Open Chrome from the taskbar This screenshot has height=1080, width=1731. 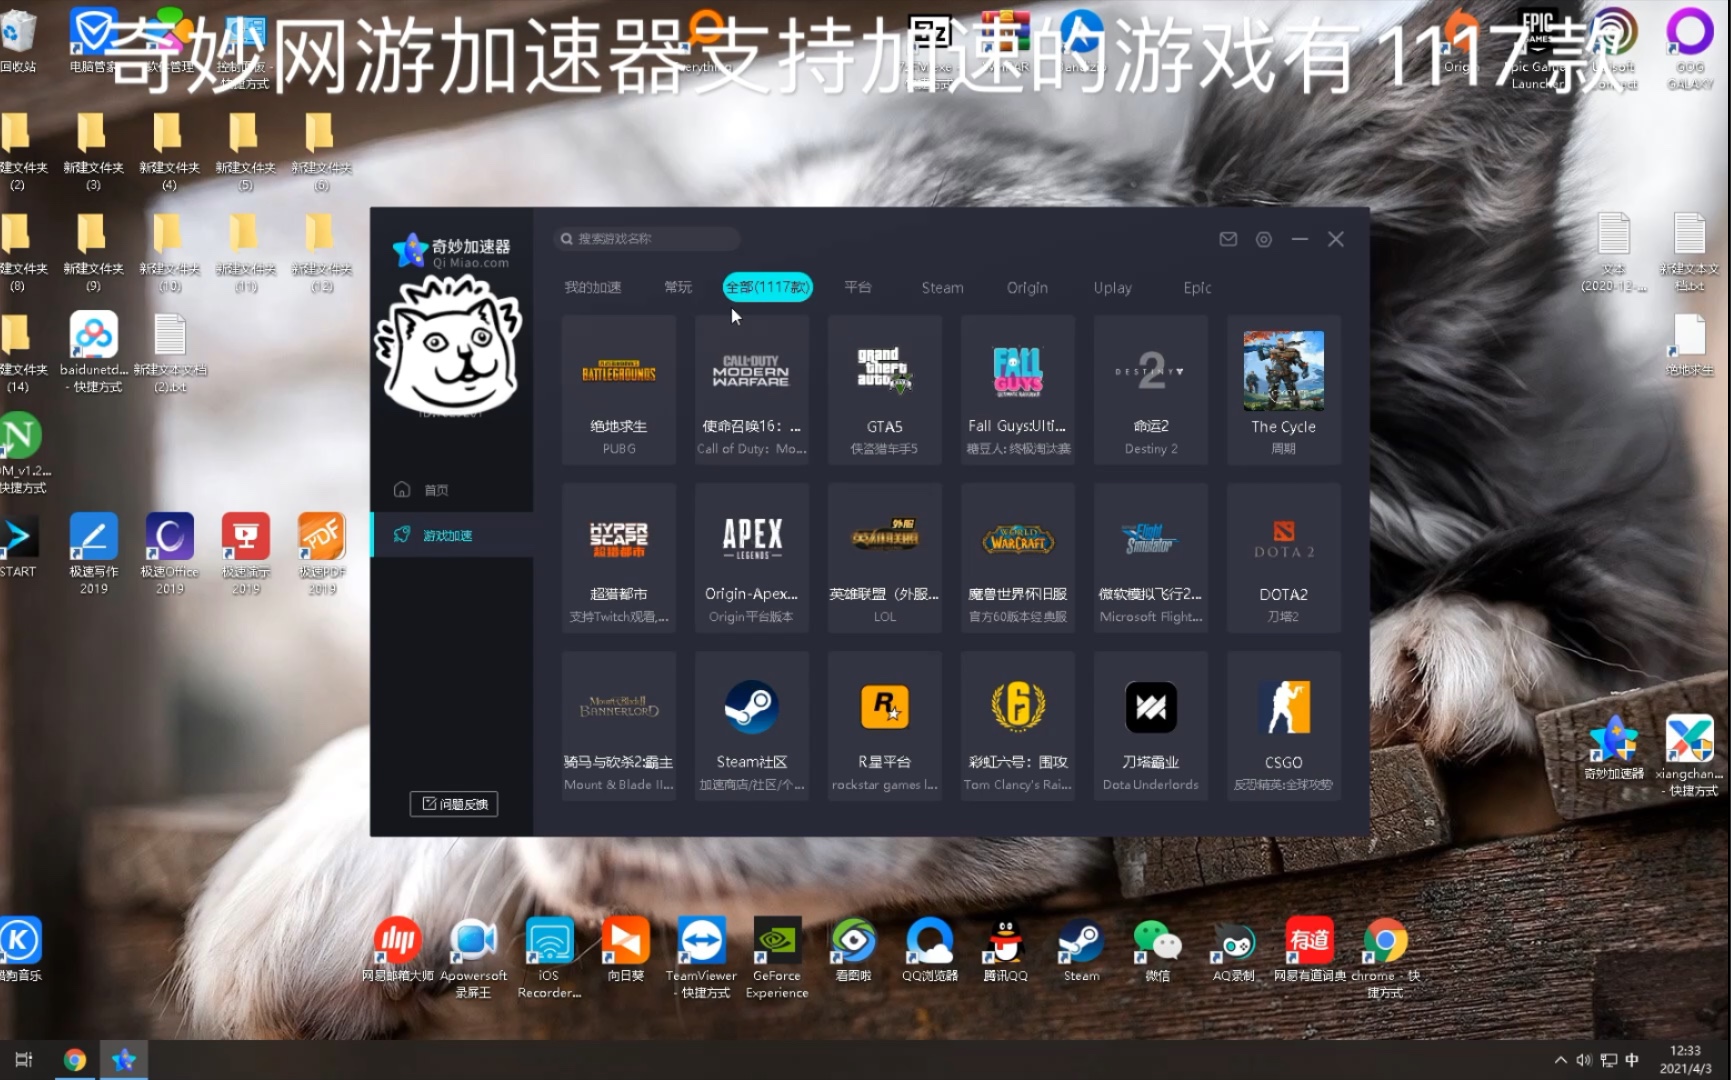click(74, 1060)
